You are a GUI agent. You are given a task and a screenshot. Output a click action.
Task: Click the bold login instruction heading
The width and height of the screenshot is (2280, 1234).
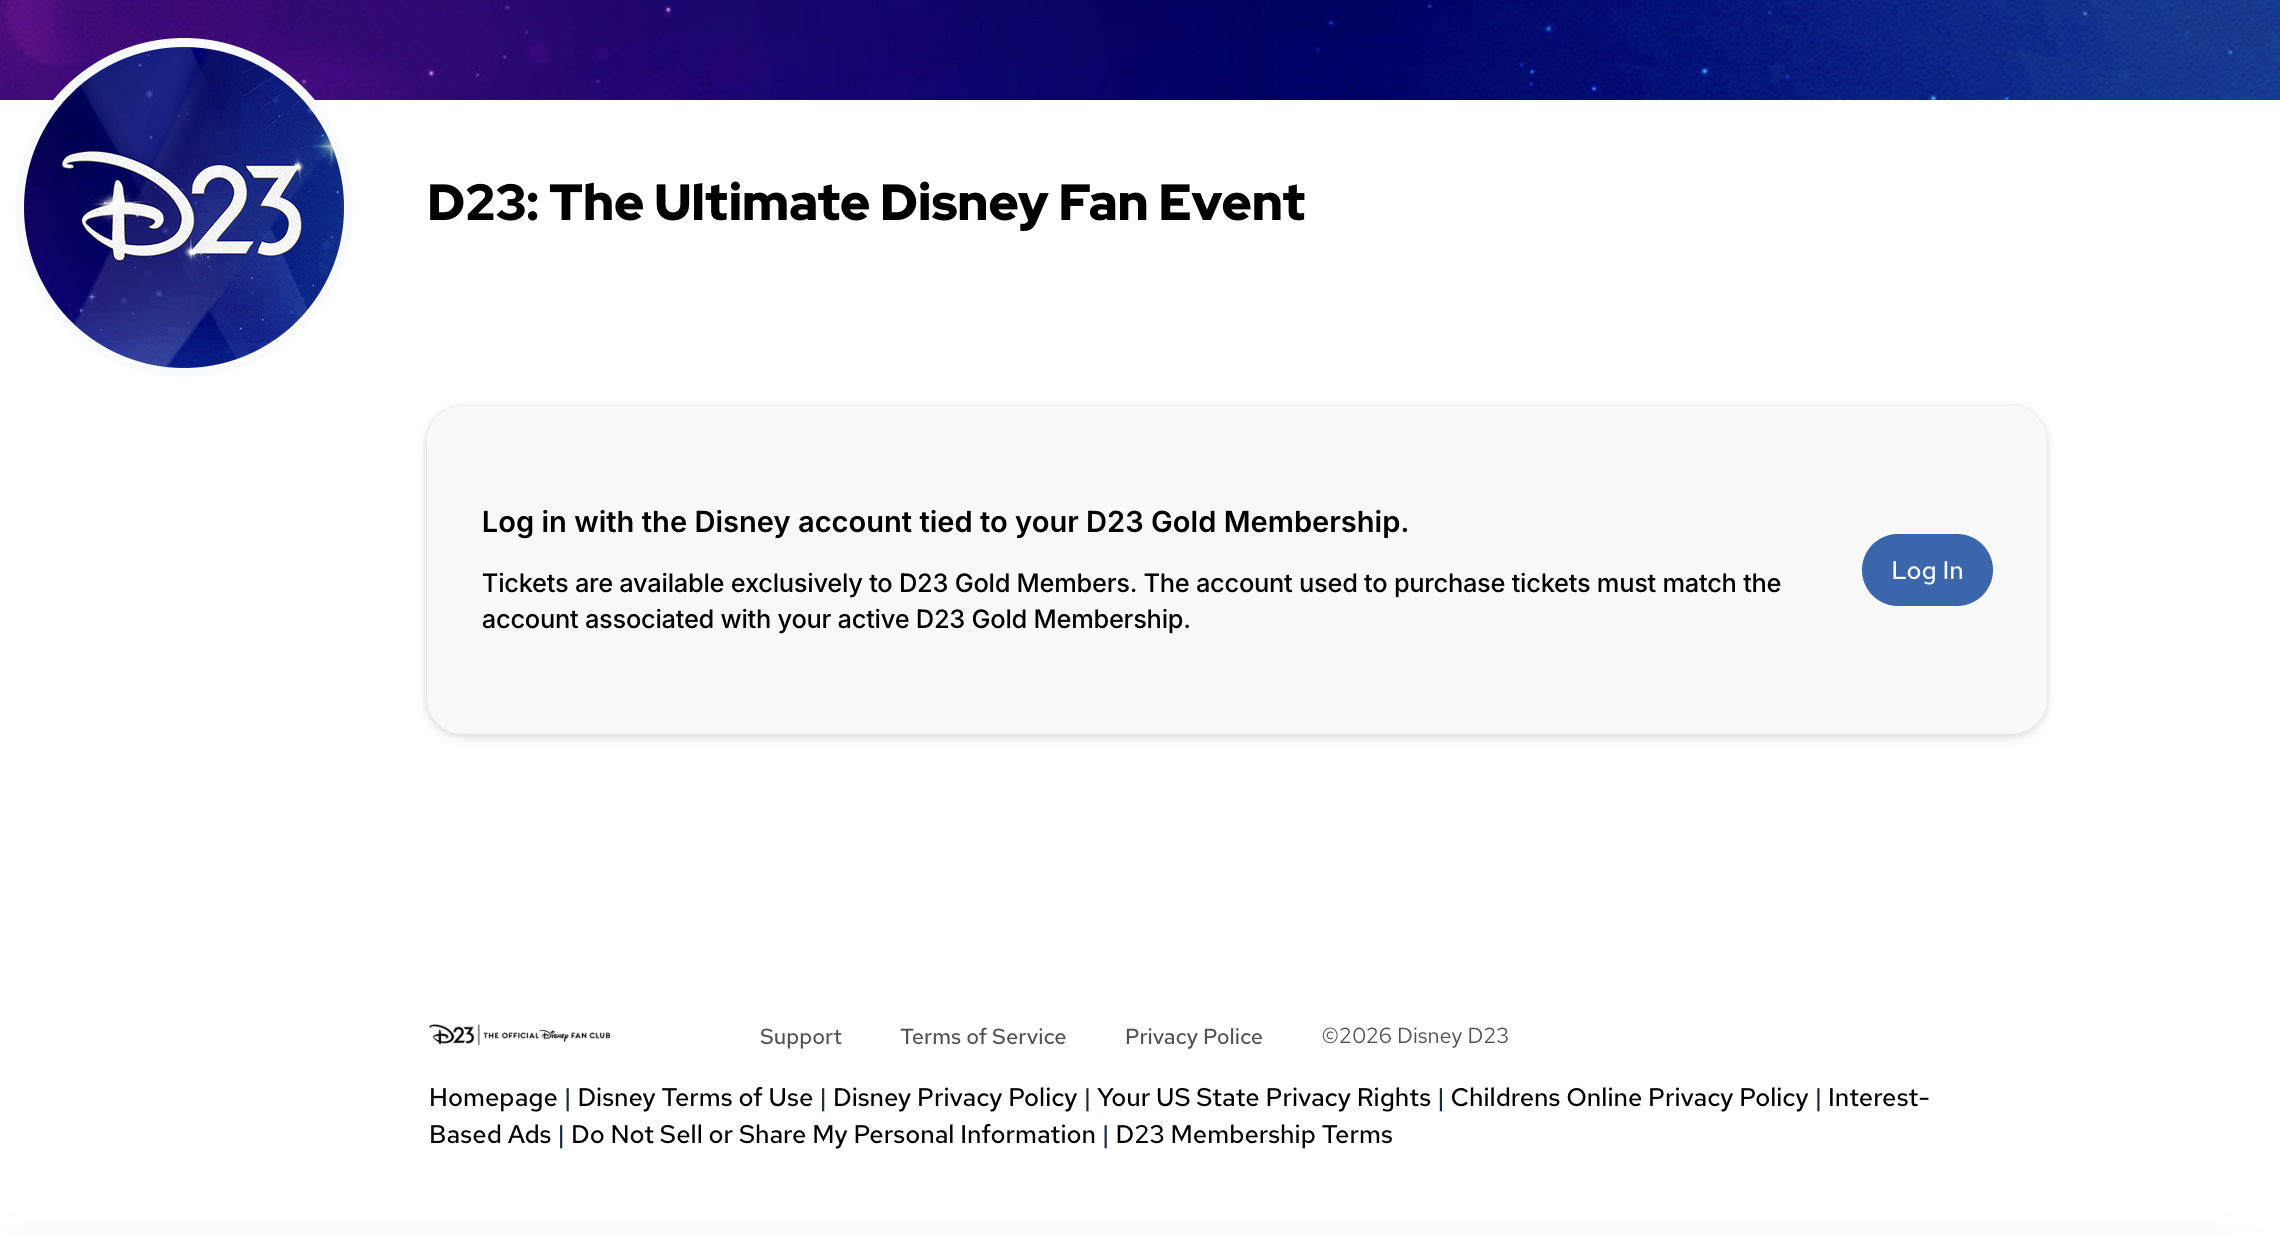pyautogui.click(x=944, y=521)
